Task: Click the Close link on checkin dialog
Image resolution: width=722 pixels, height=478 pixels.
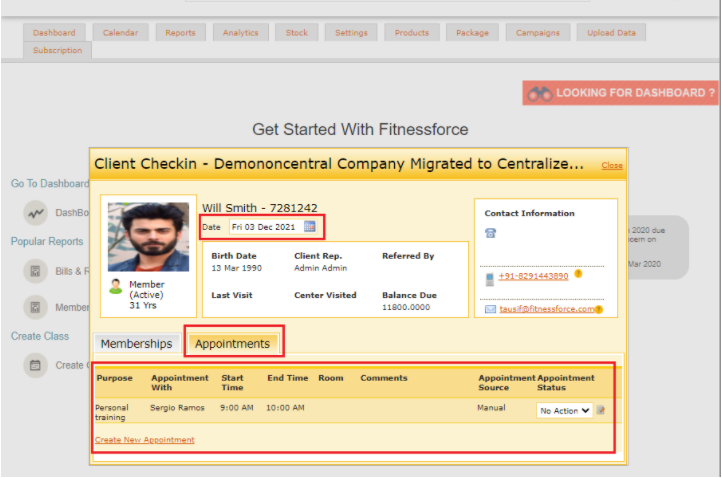Action: pyautogui.click(x=612, y=165)
